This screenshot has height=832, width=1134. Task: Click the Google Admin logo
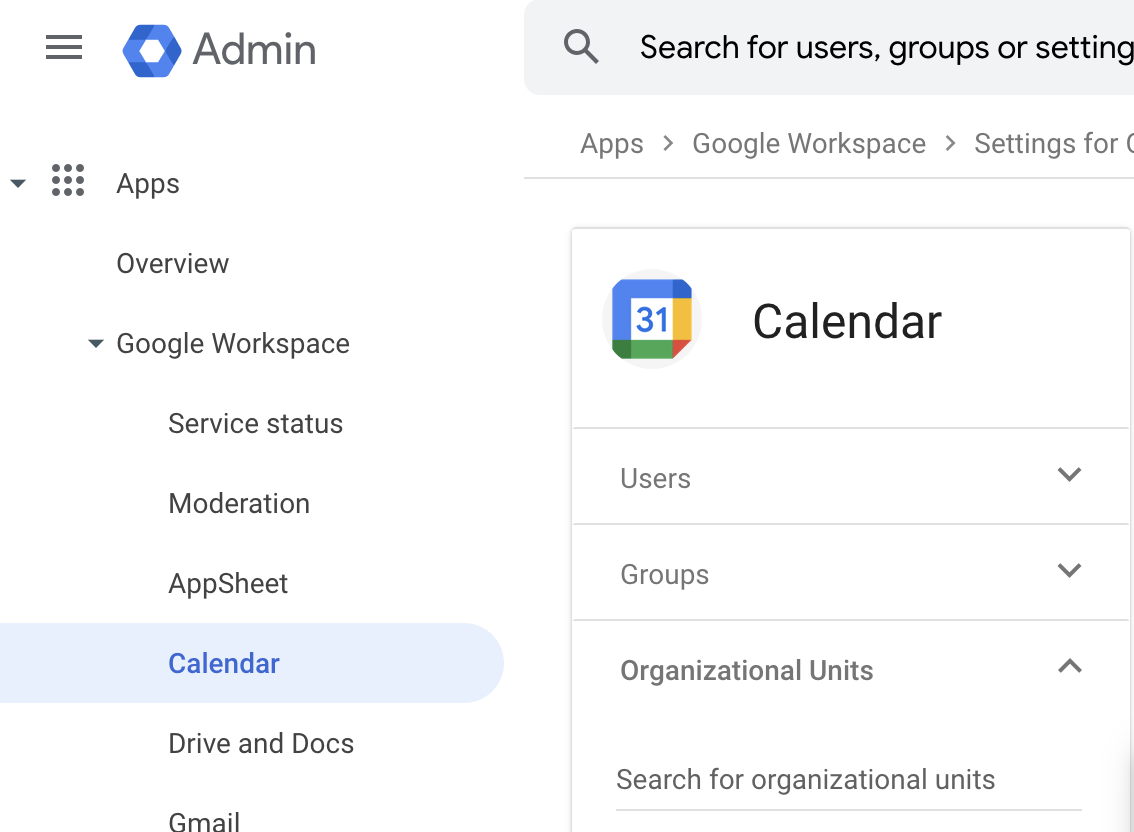click(152, 51)
